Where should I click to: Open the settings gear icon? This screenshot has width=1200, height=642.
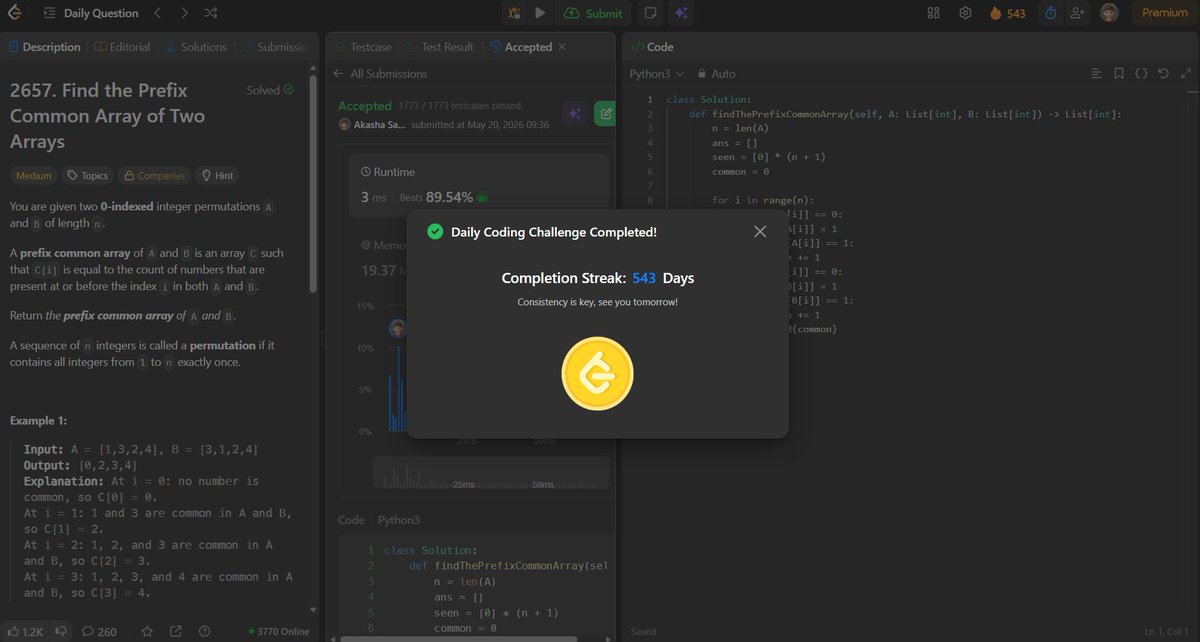click(x=965, y=13)
